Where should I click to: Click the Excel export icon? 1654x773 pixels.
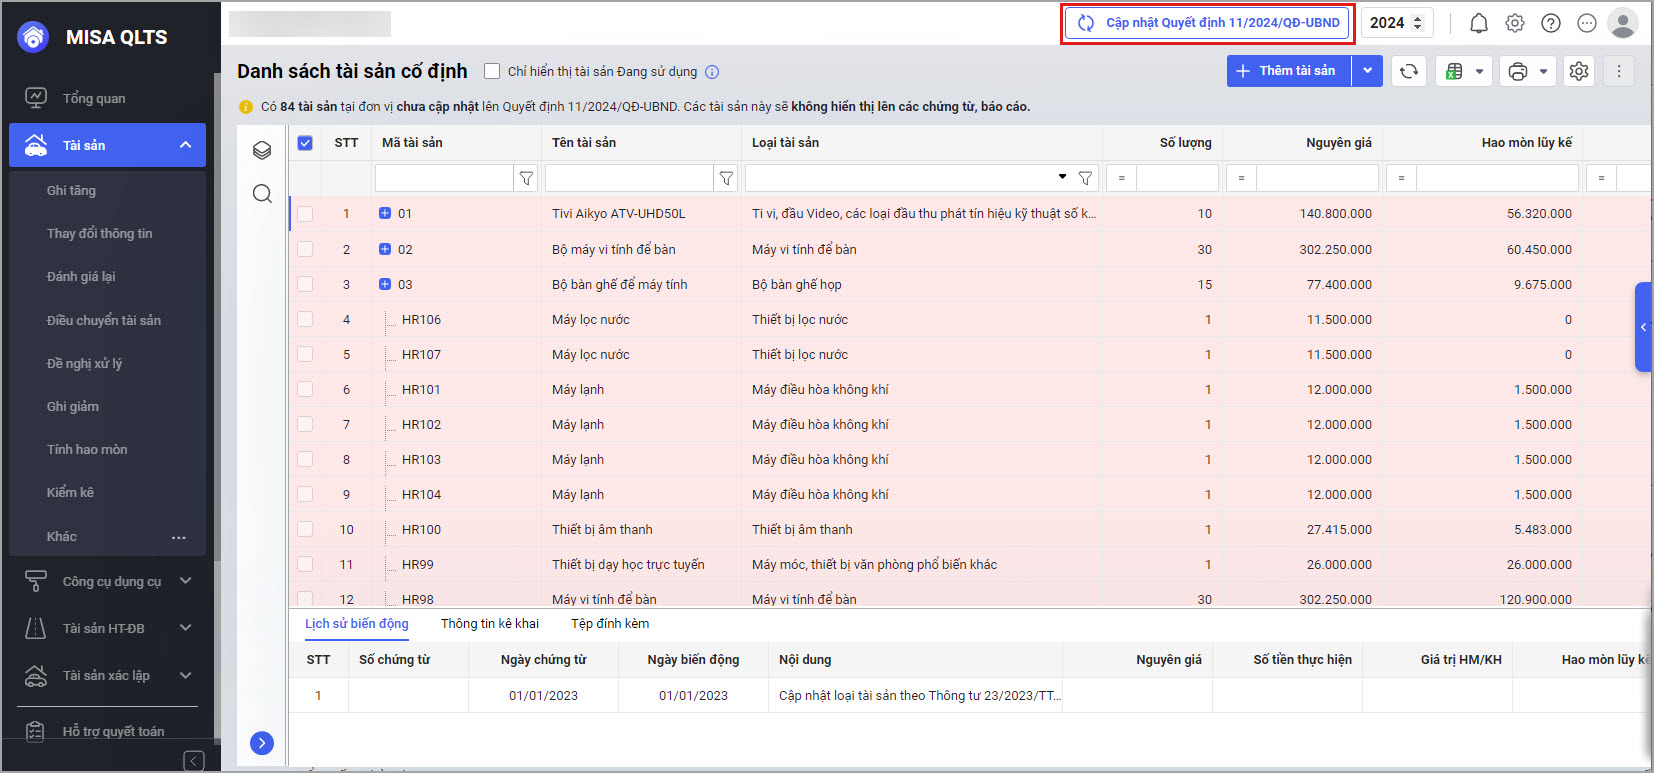click(1454, 71)
